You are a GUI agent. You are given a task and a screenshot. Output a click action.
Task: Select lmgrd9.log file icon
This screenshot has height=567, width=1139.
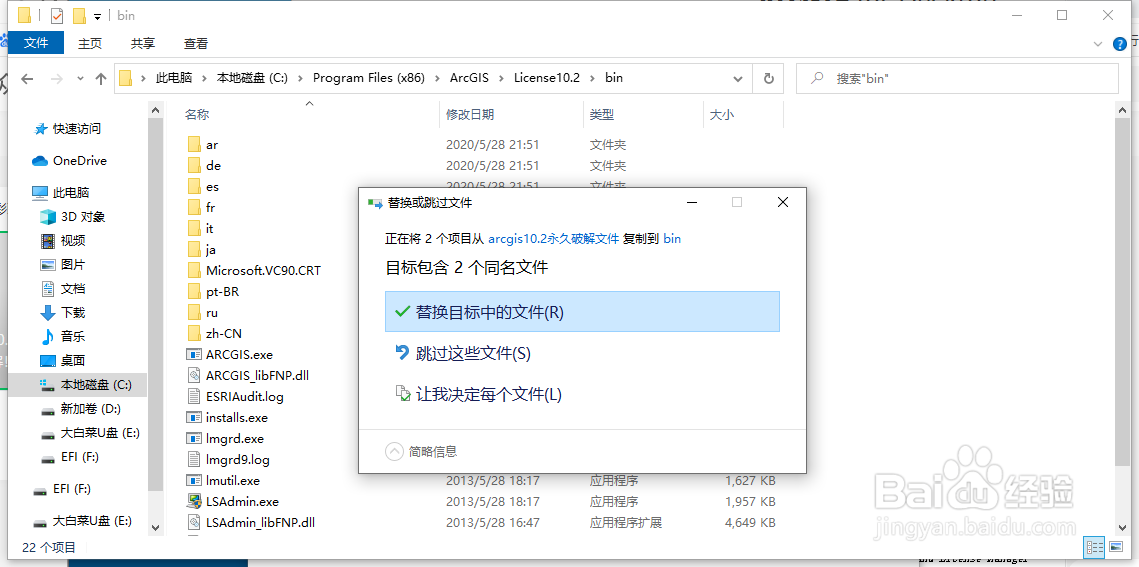(193, 460)
